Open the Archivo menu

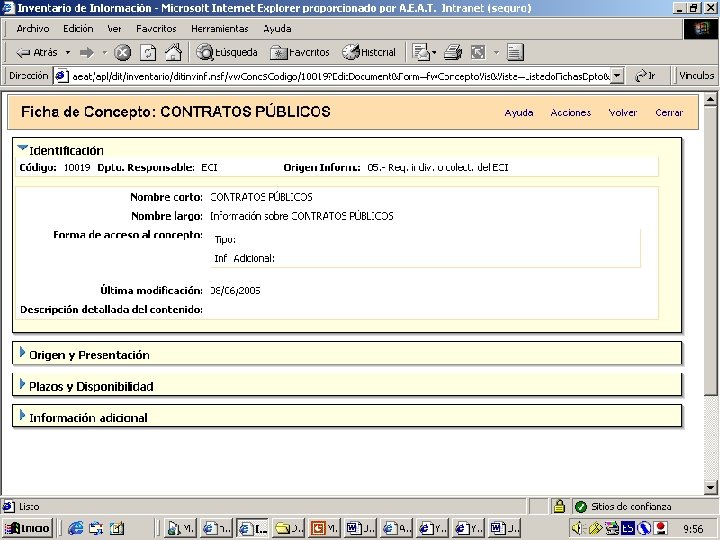point(33,28)
